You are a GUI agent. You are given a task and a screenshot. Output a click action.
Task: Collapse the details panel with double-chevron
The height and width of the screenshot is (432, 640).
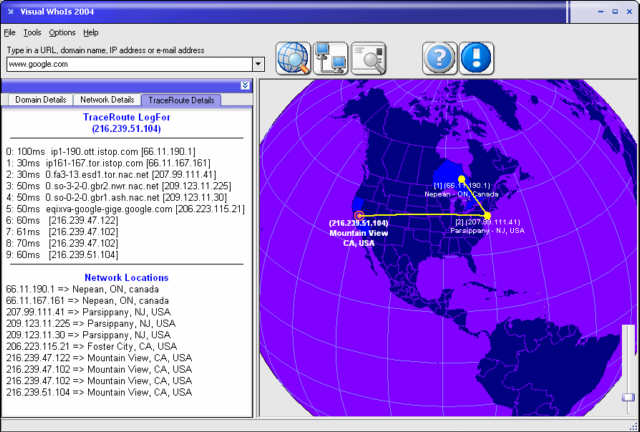(x=245, y=85)
